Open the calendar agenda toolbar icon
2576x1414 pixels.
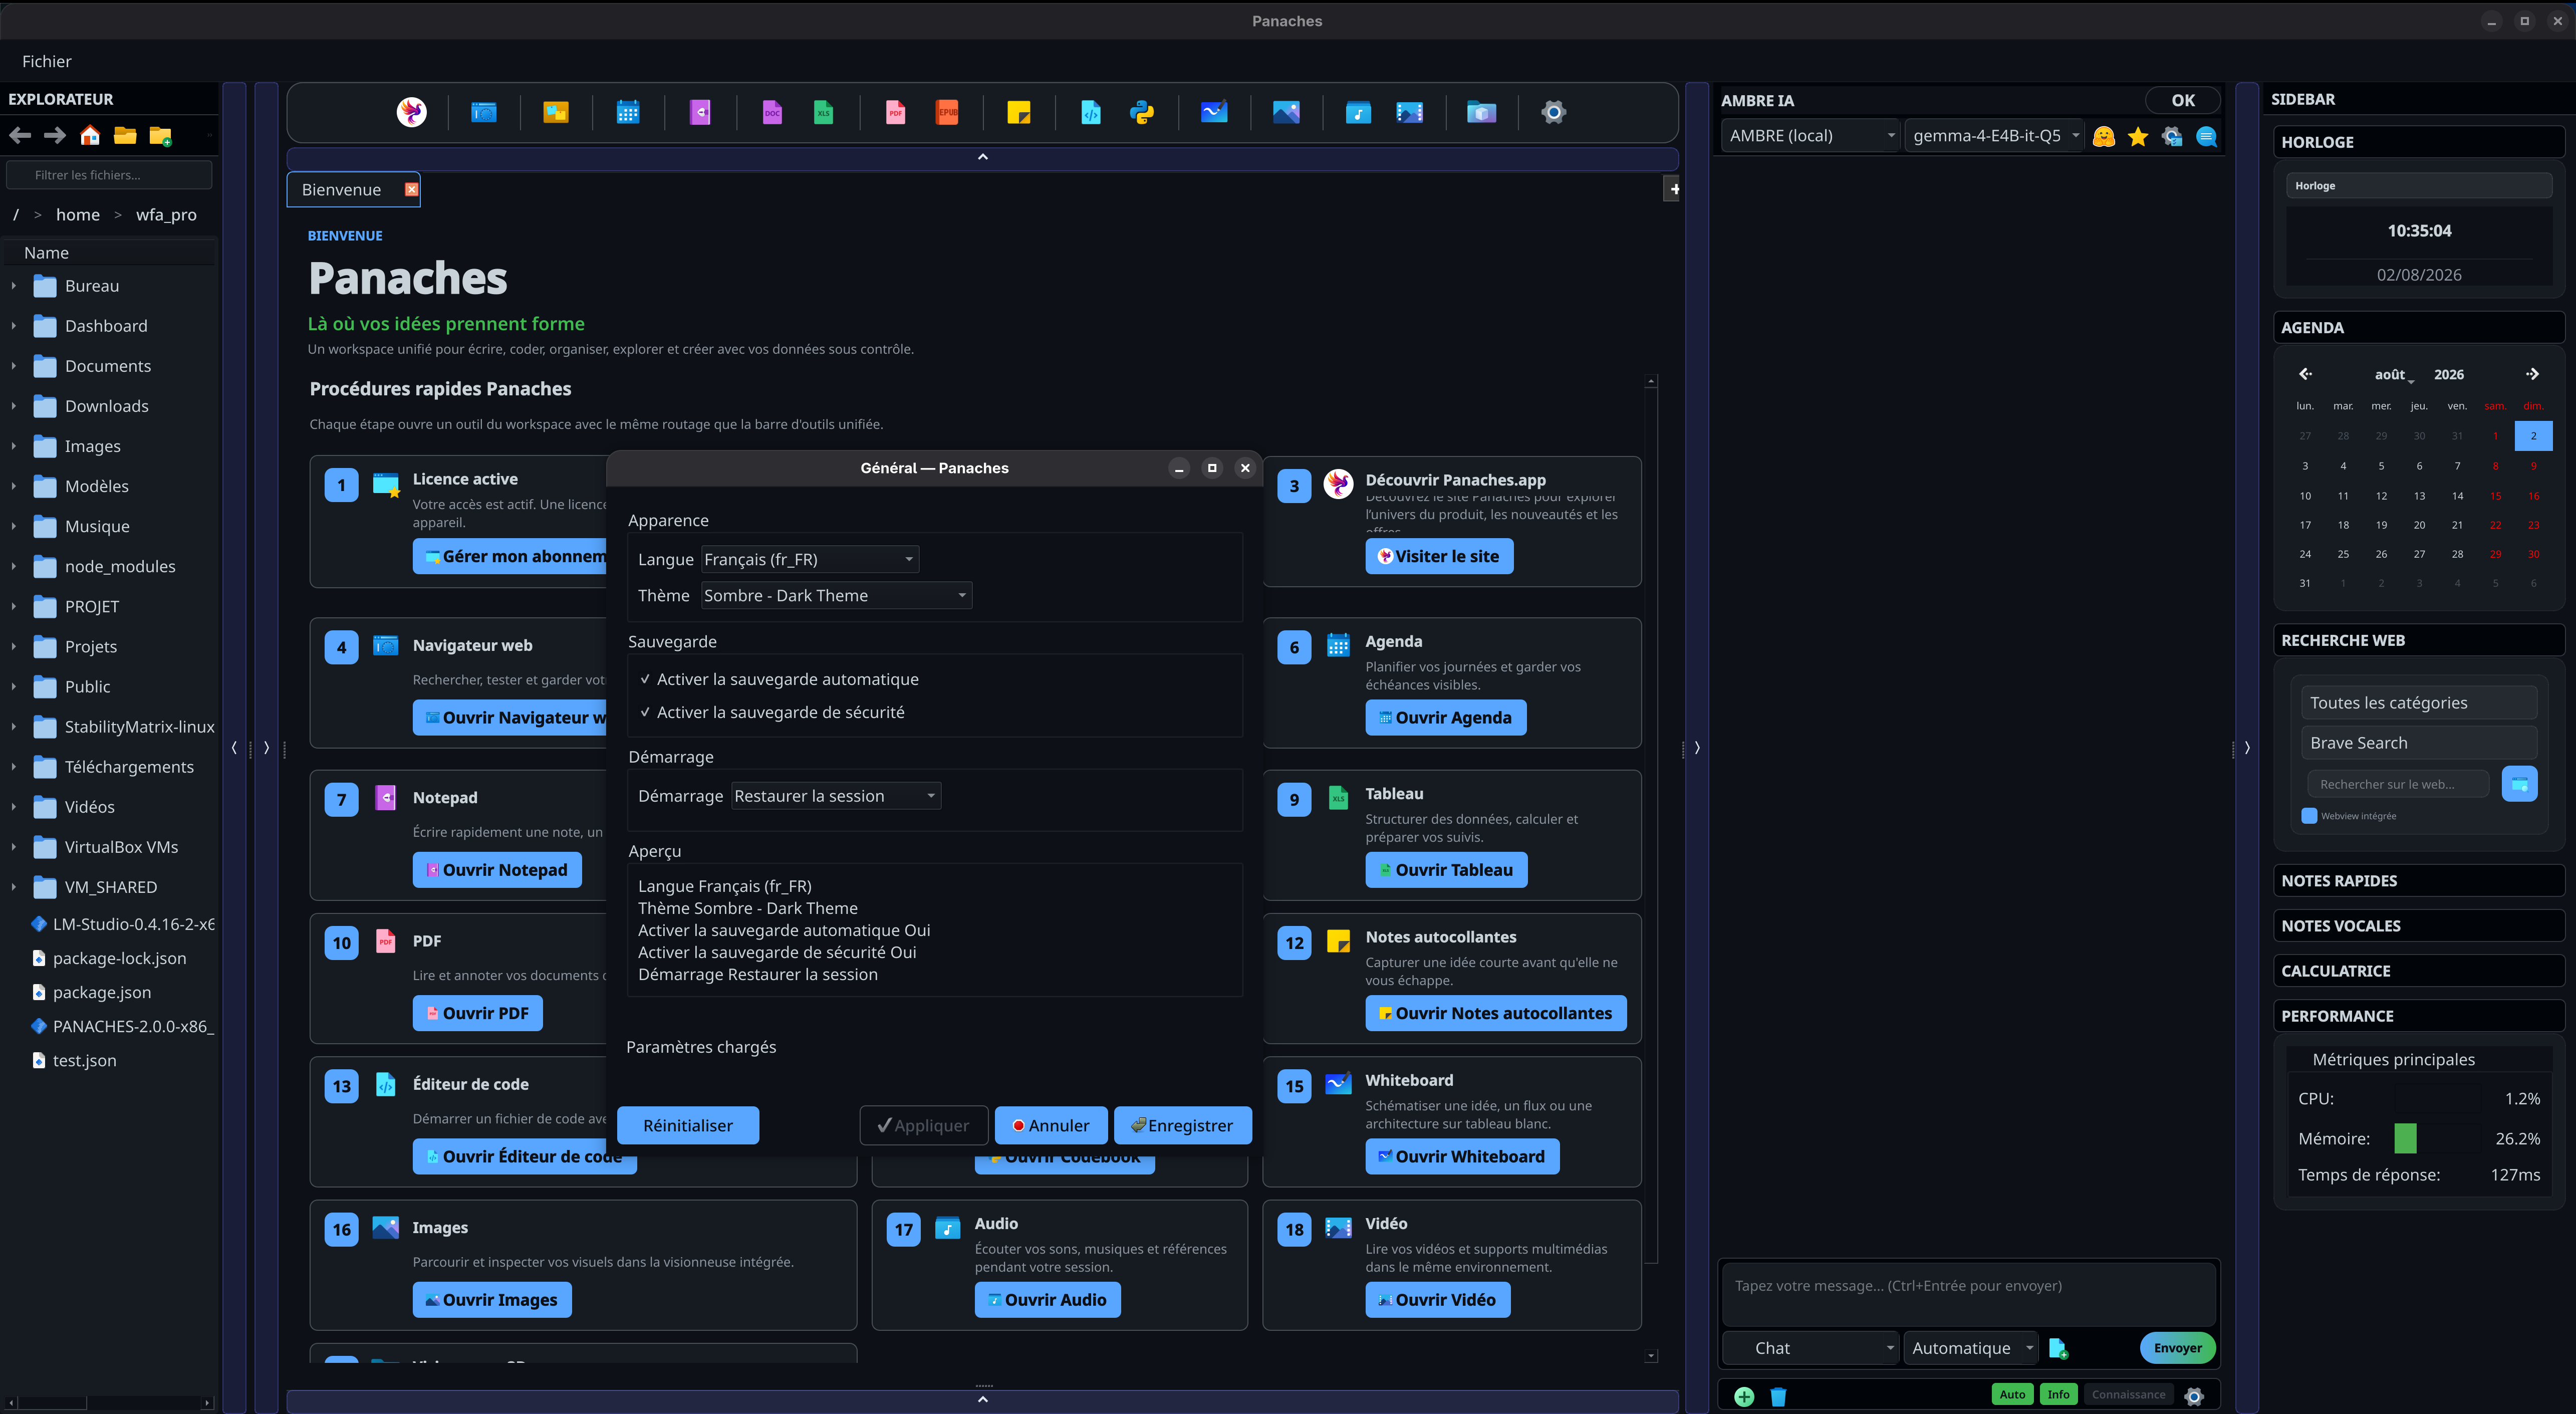click(628, 112)
